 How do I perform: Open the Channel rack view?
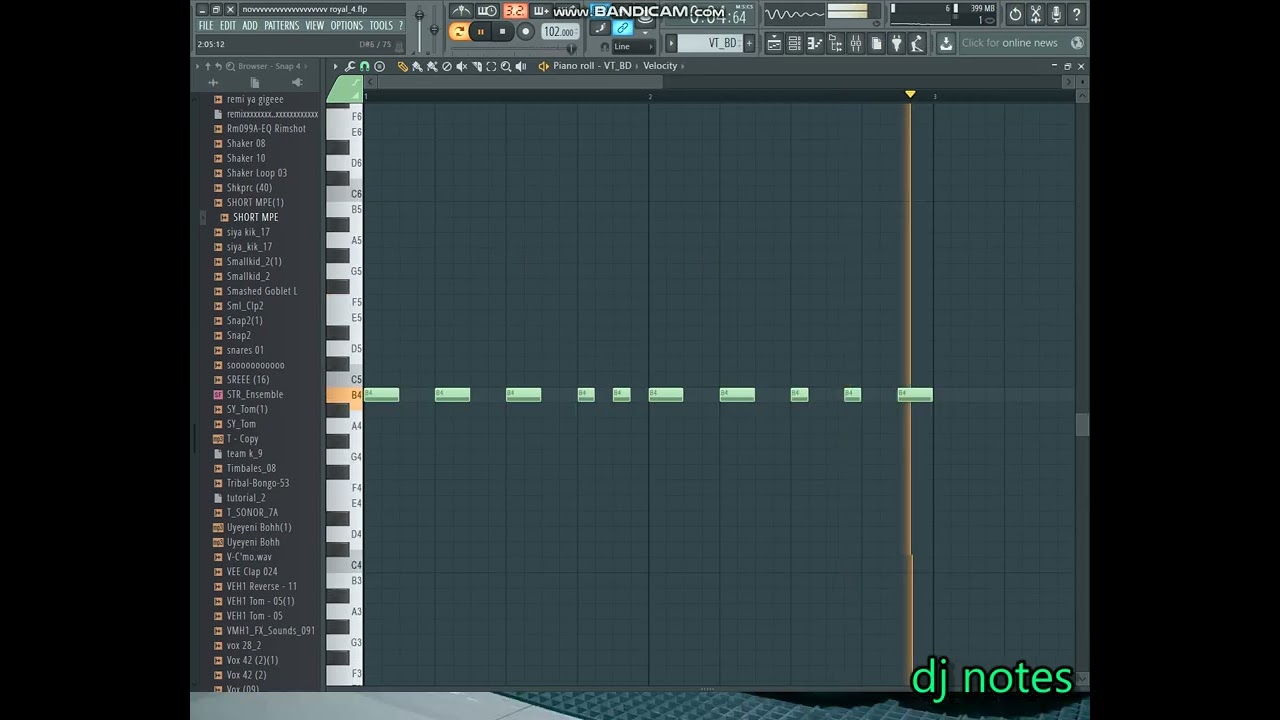795,43
